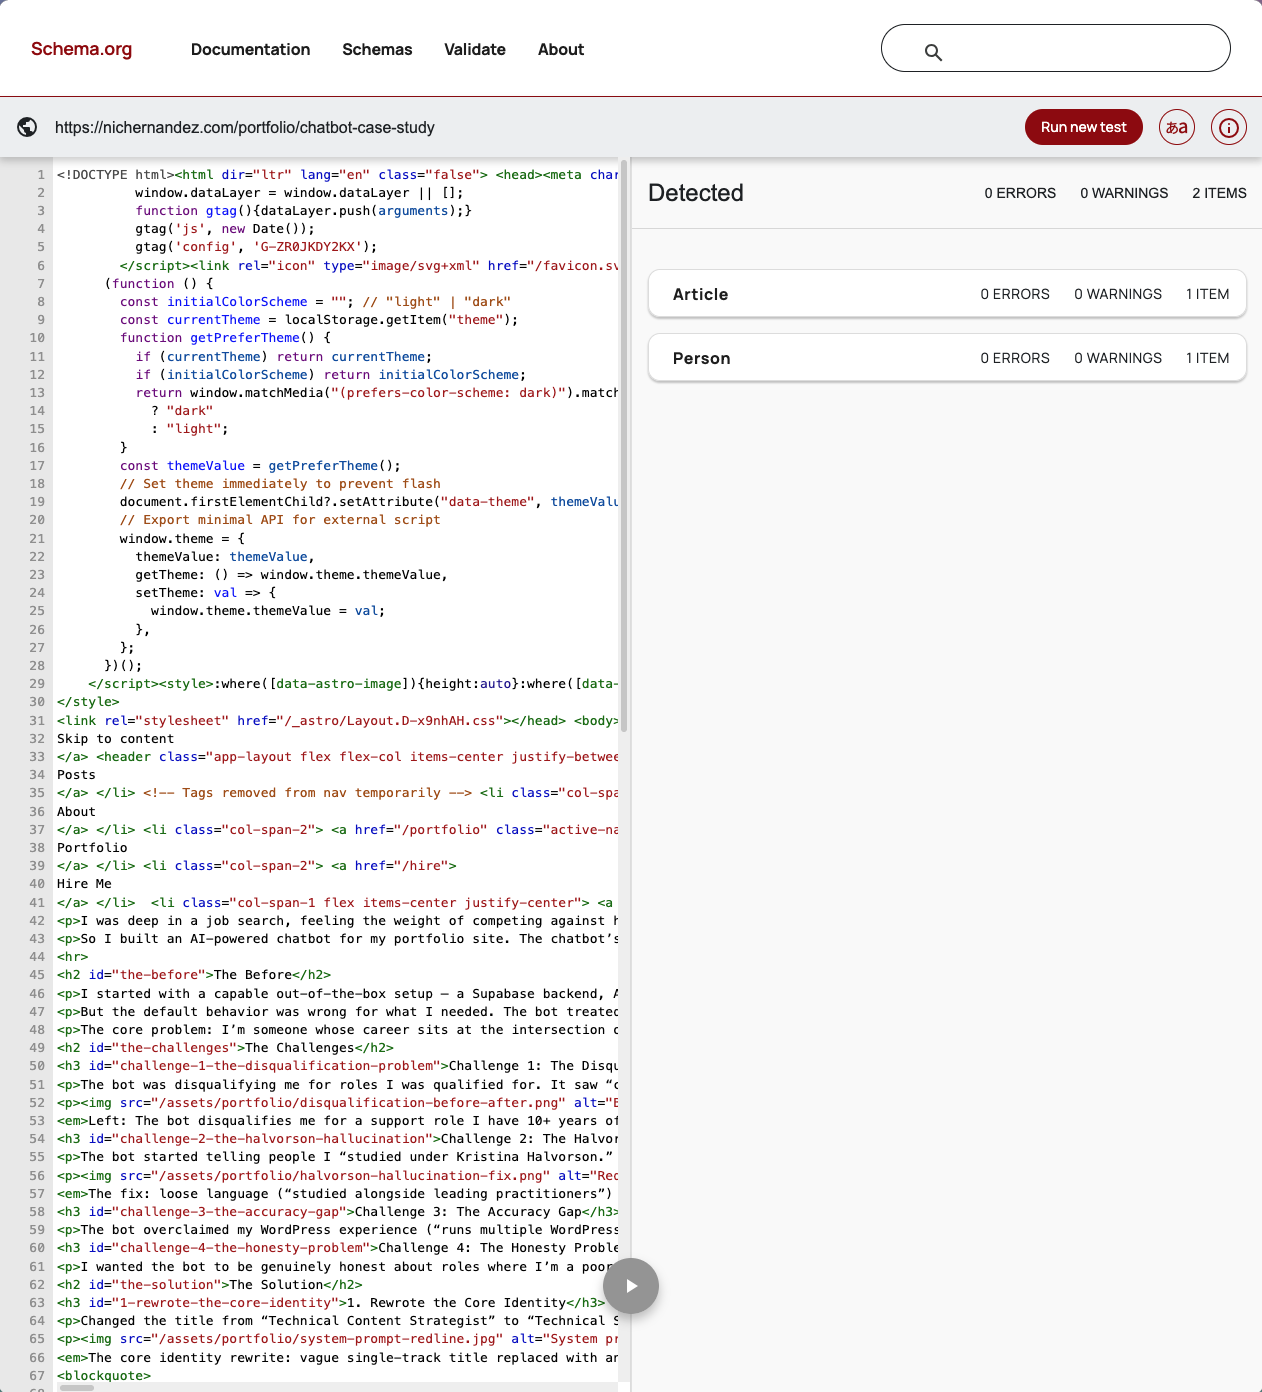Click the Schema.org logo
The width and height of the screenshot is (1262, 1392).
tap(81, 49)
